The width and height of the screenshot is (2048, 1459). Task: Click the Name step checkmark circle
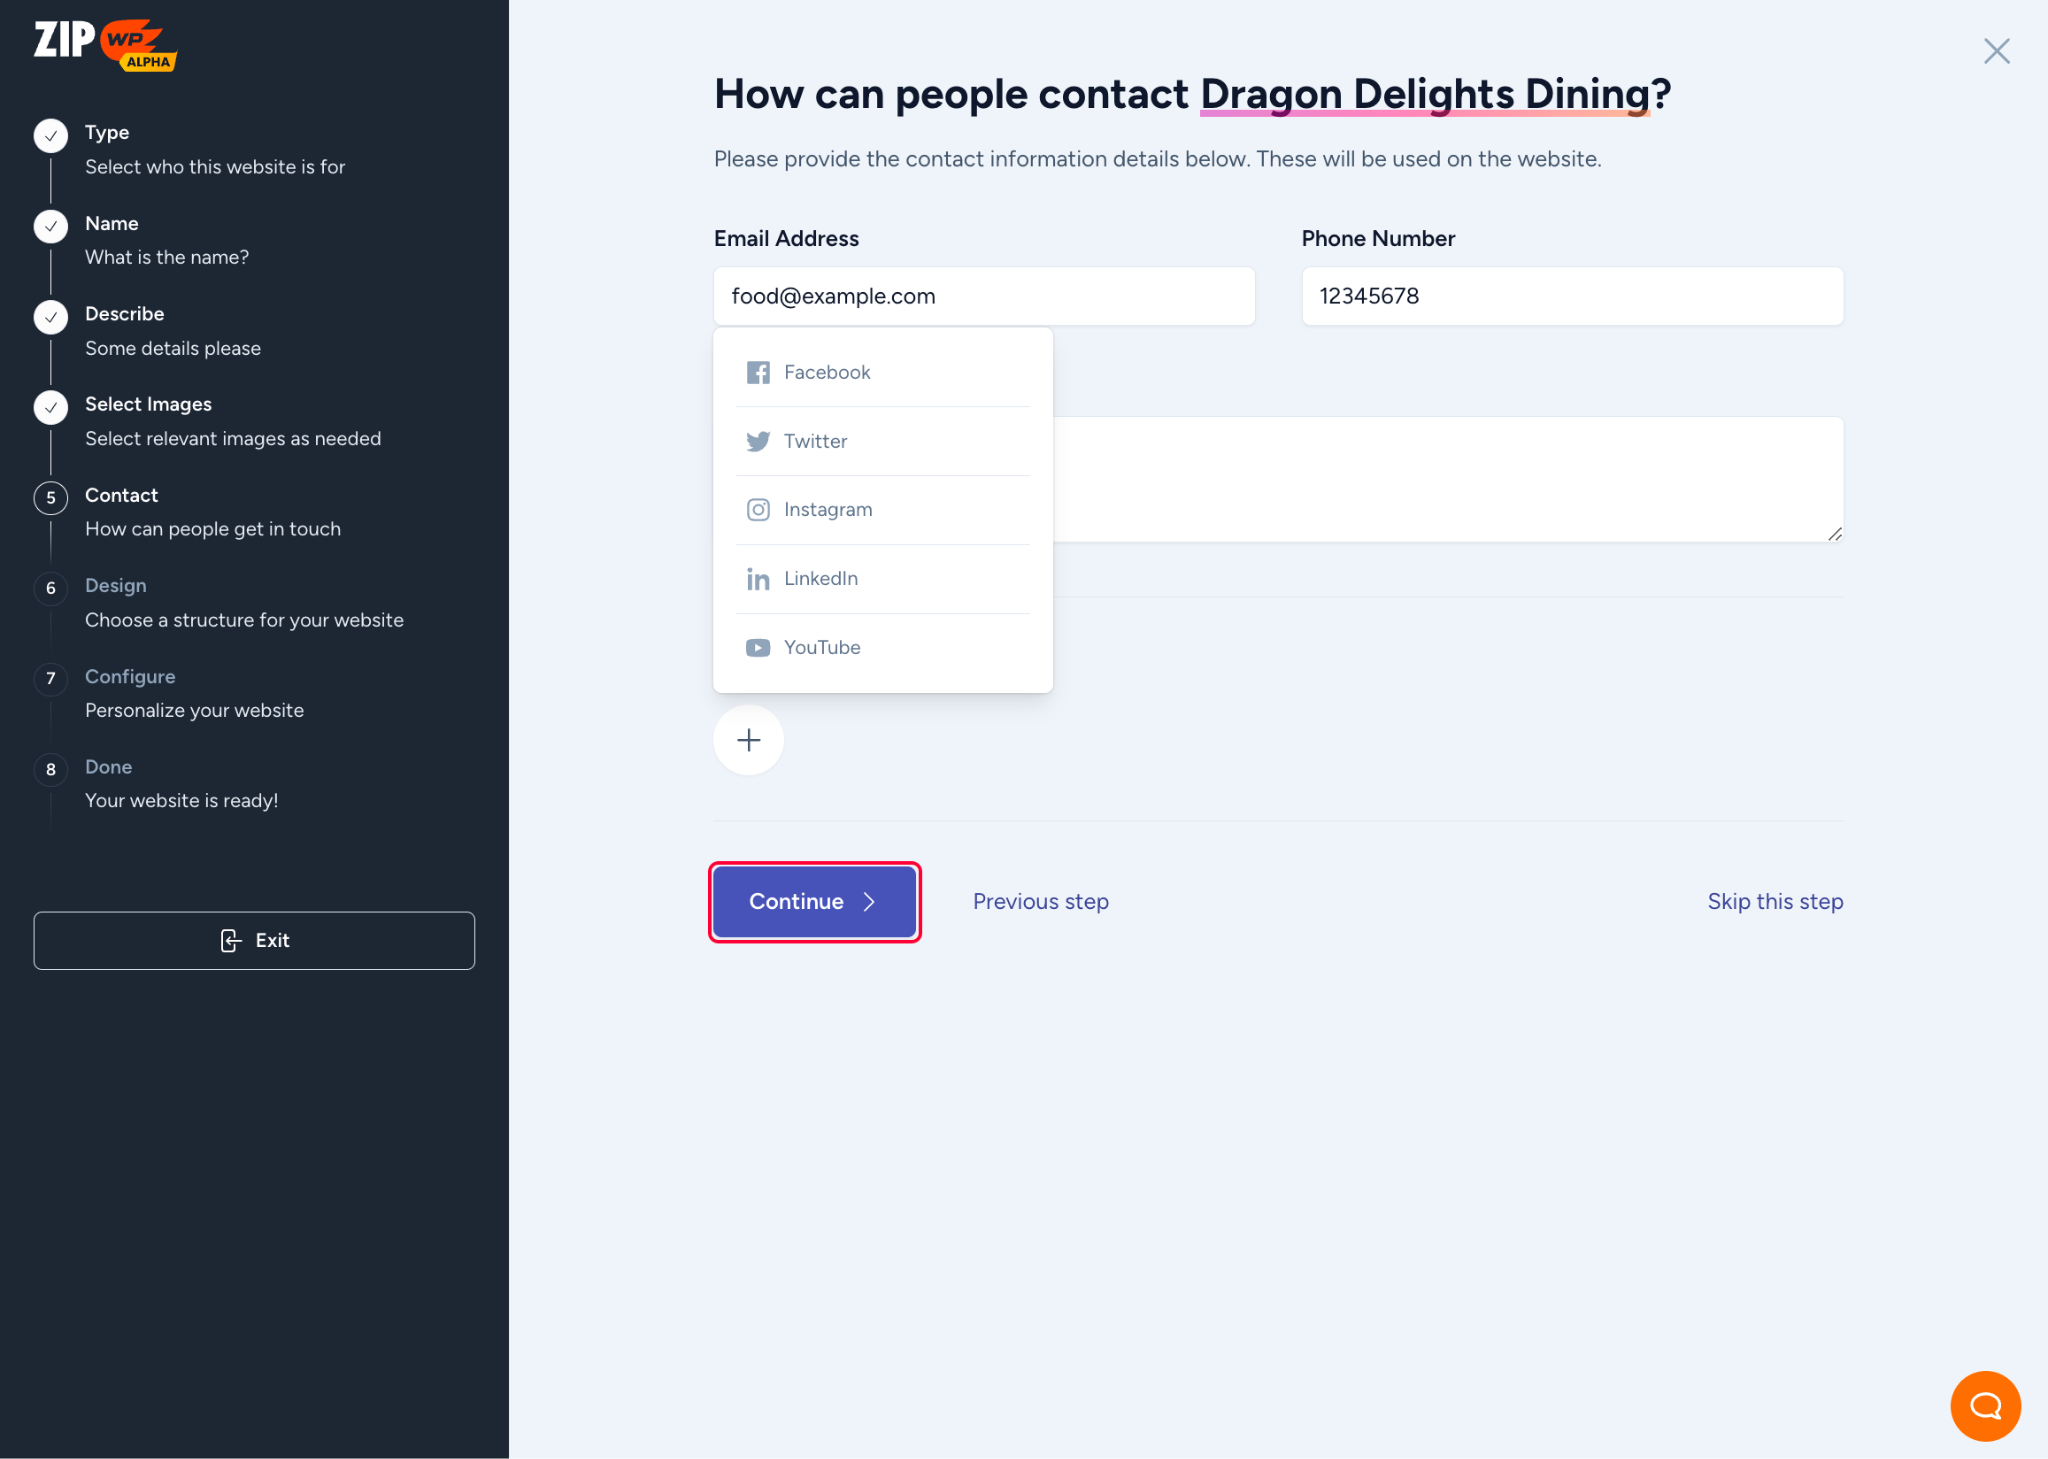pyautogui.click(x=51, y=226)
